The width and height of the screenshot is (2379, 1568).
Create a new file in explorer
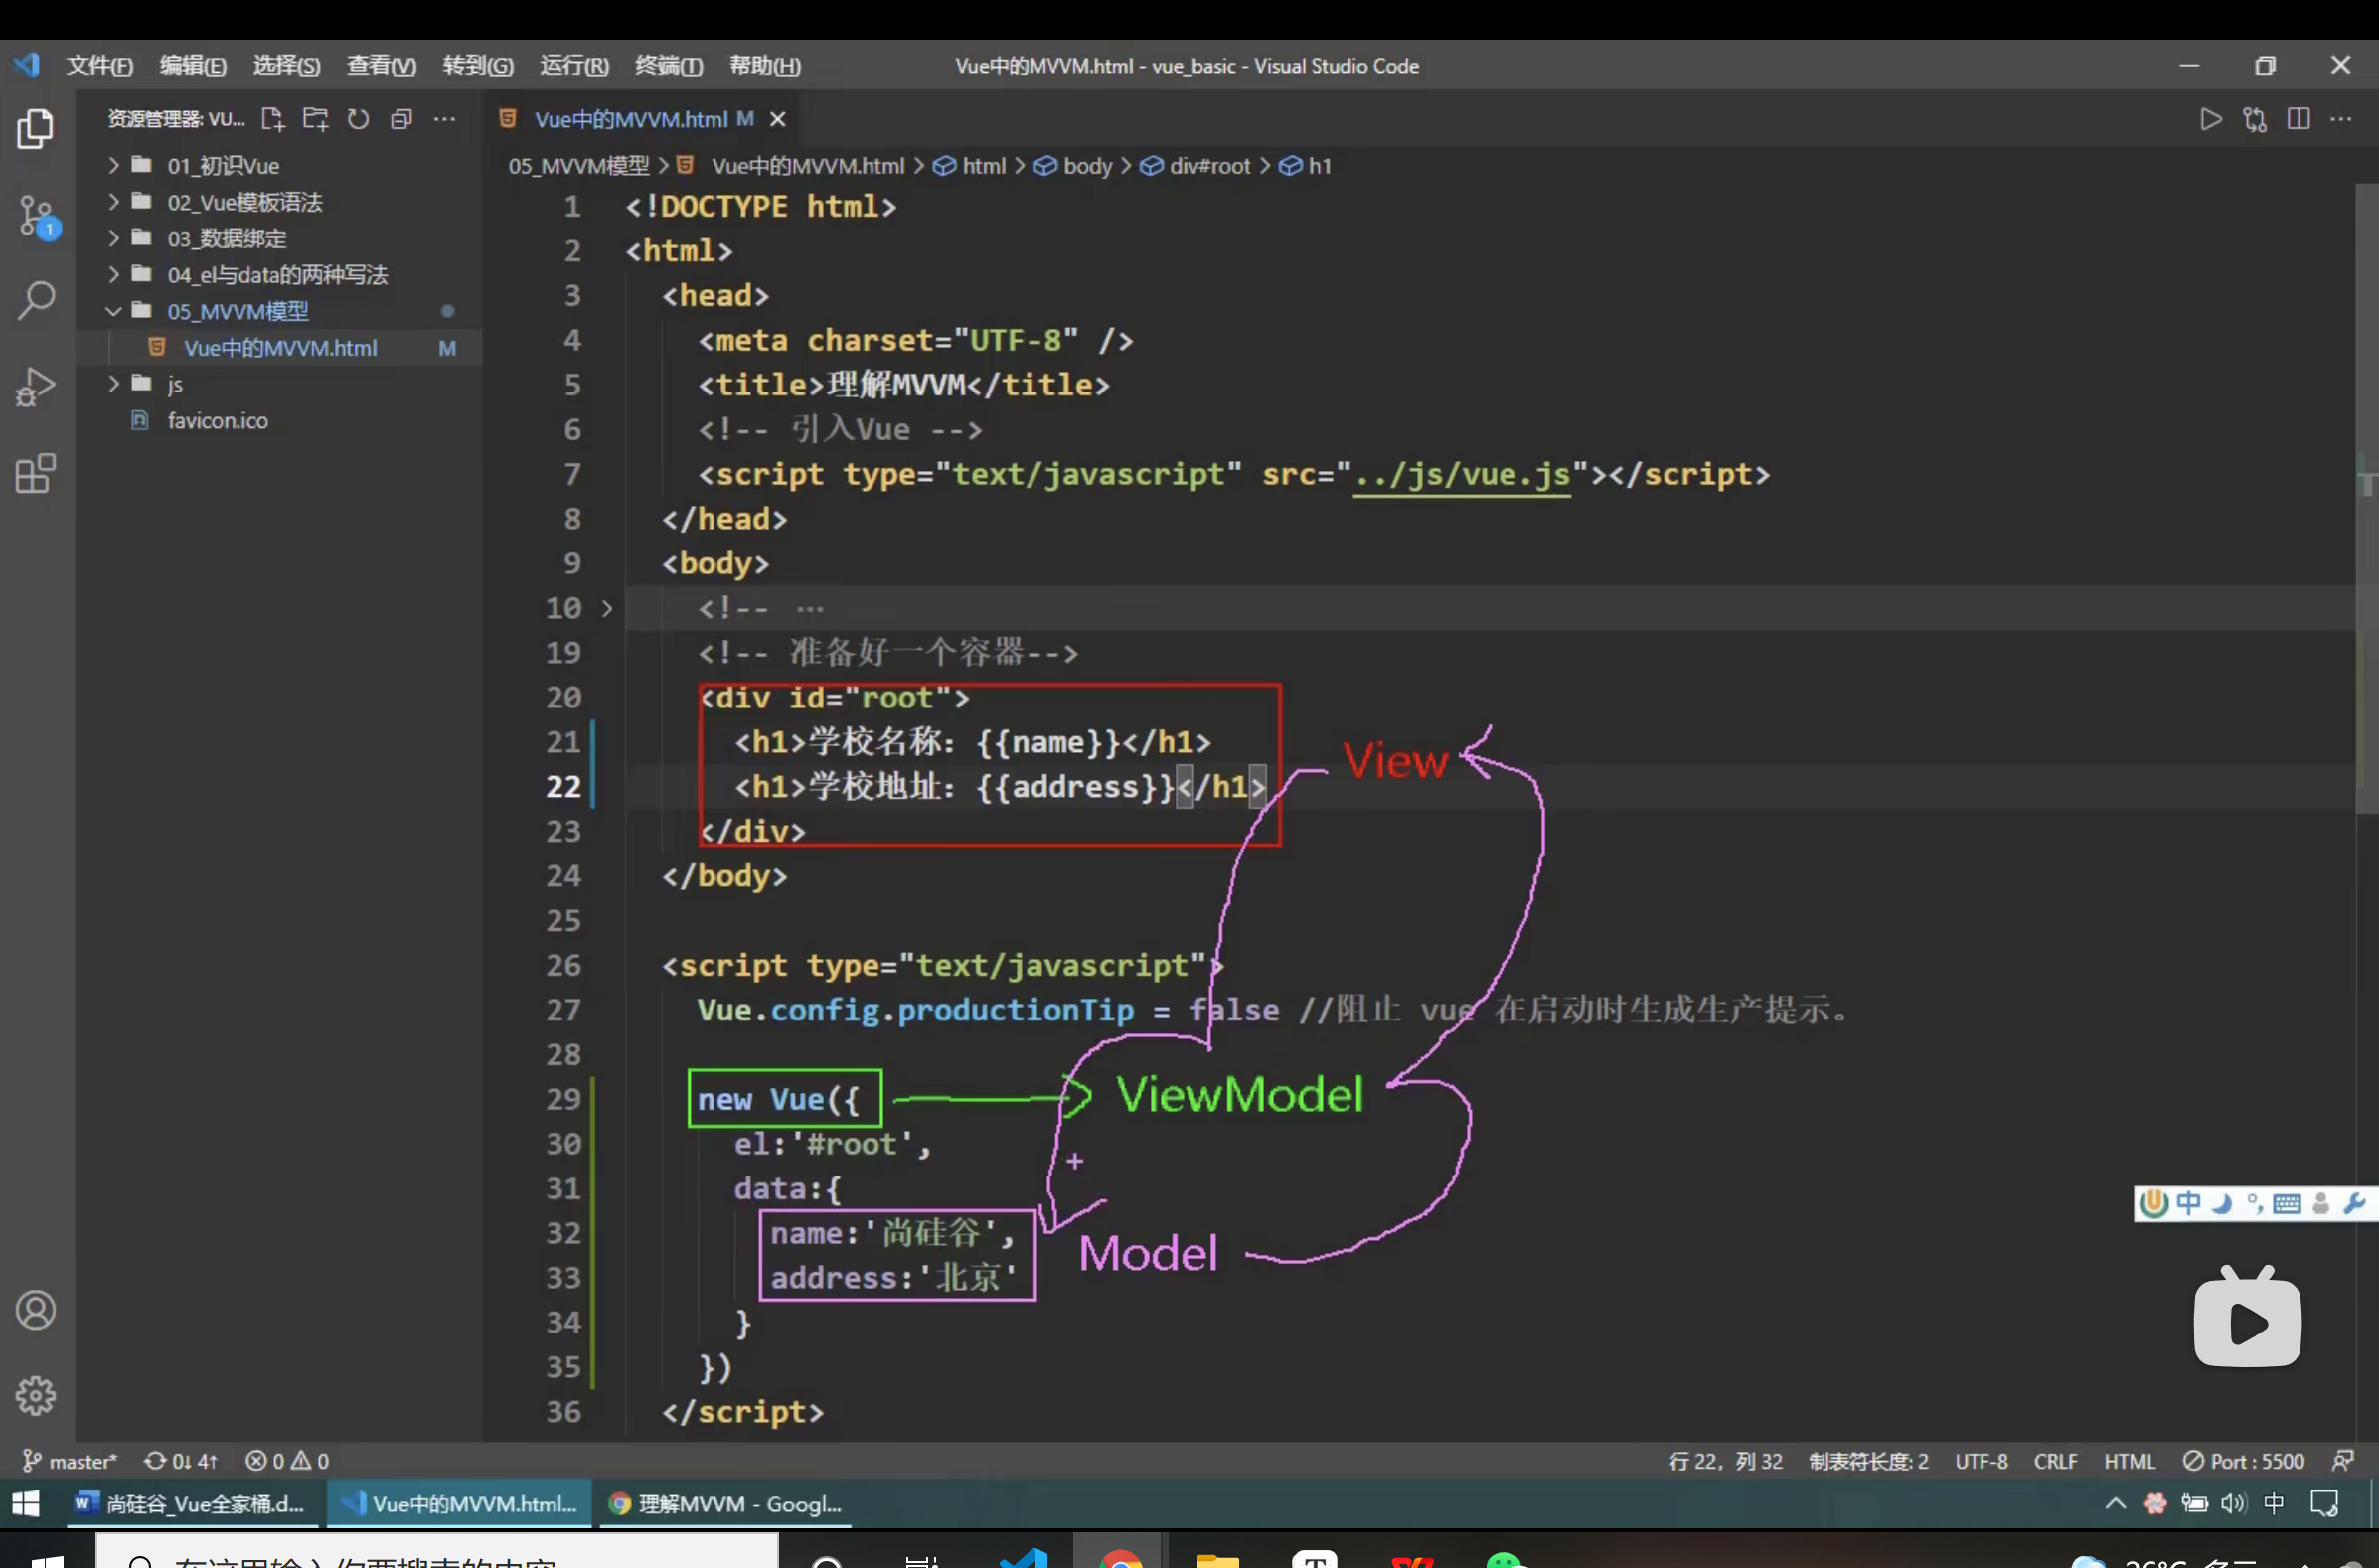(272, 119)
